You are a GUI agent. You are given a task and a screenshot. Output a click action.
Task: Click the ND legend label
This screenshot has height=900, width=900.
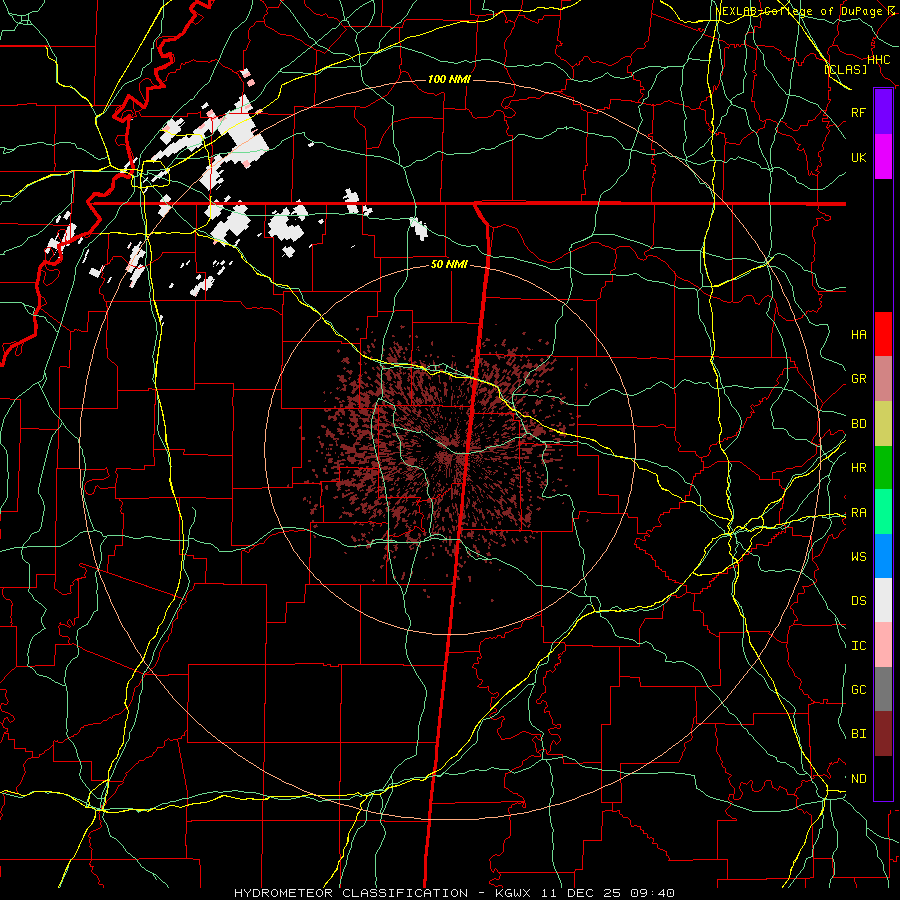pyautogui.click(x=859, y=779)
